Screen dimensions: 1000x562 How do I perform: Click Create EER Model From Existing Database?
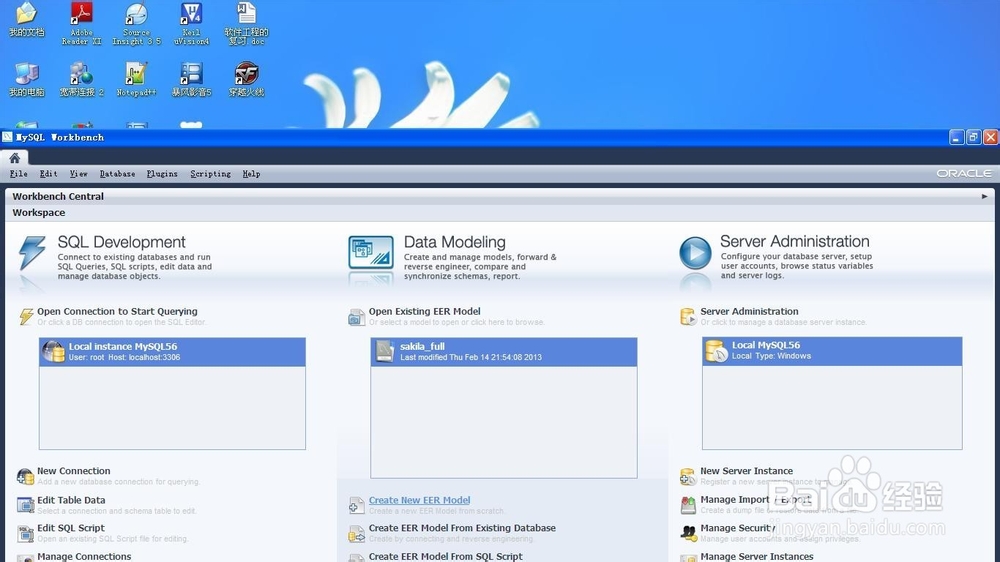point(462,528)
